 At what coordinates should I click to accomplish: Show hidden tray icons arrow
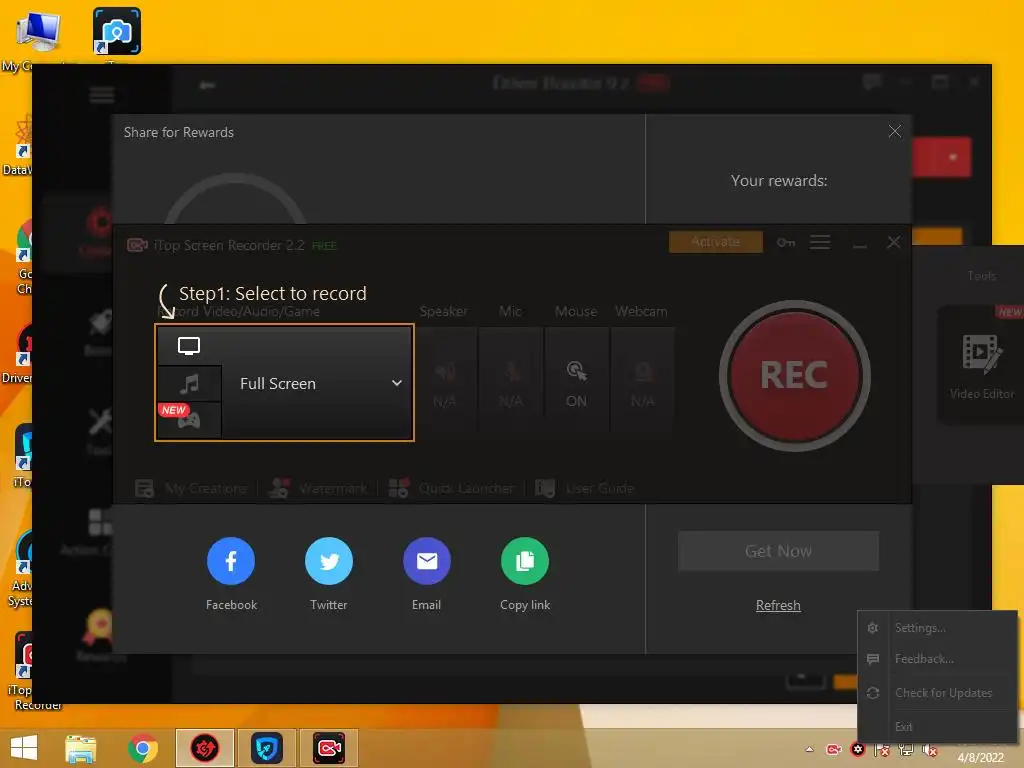point(809,749)
